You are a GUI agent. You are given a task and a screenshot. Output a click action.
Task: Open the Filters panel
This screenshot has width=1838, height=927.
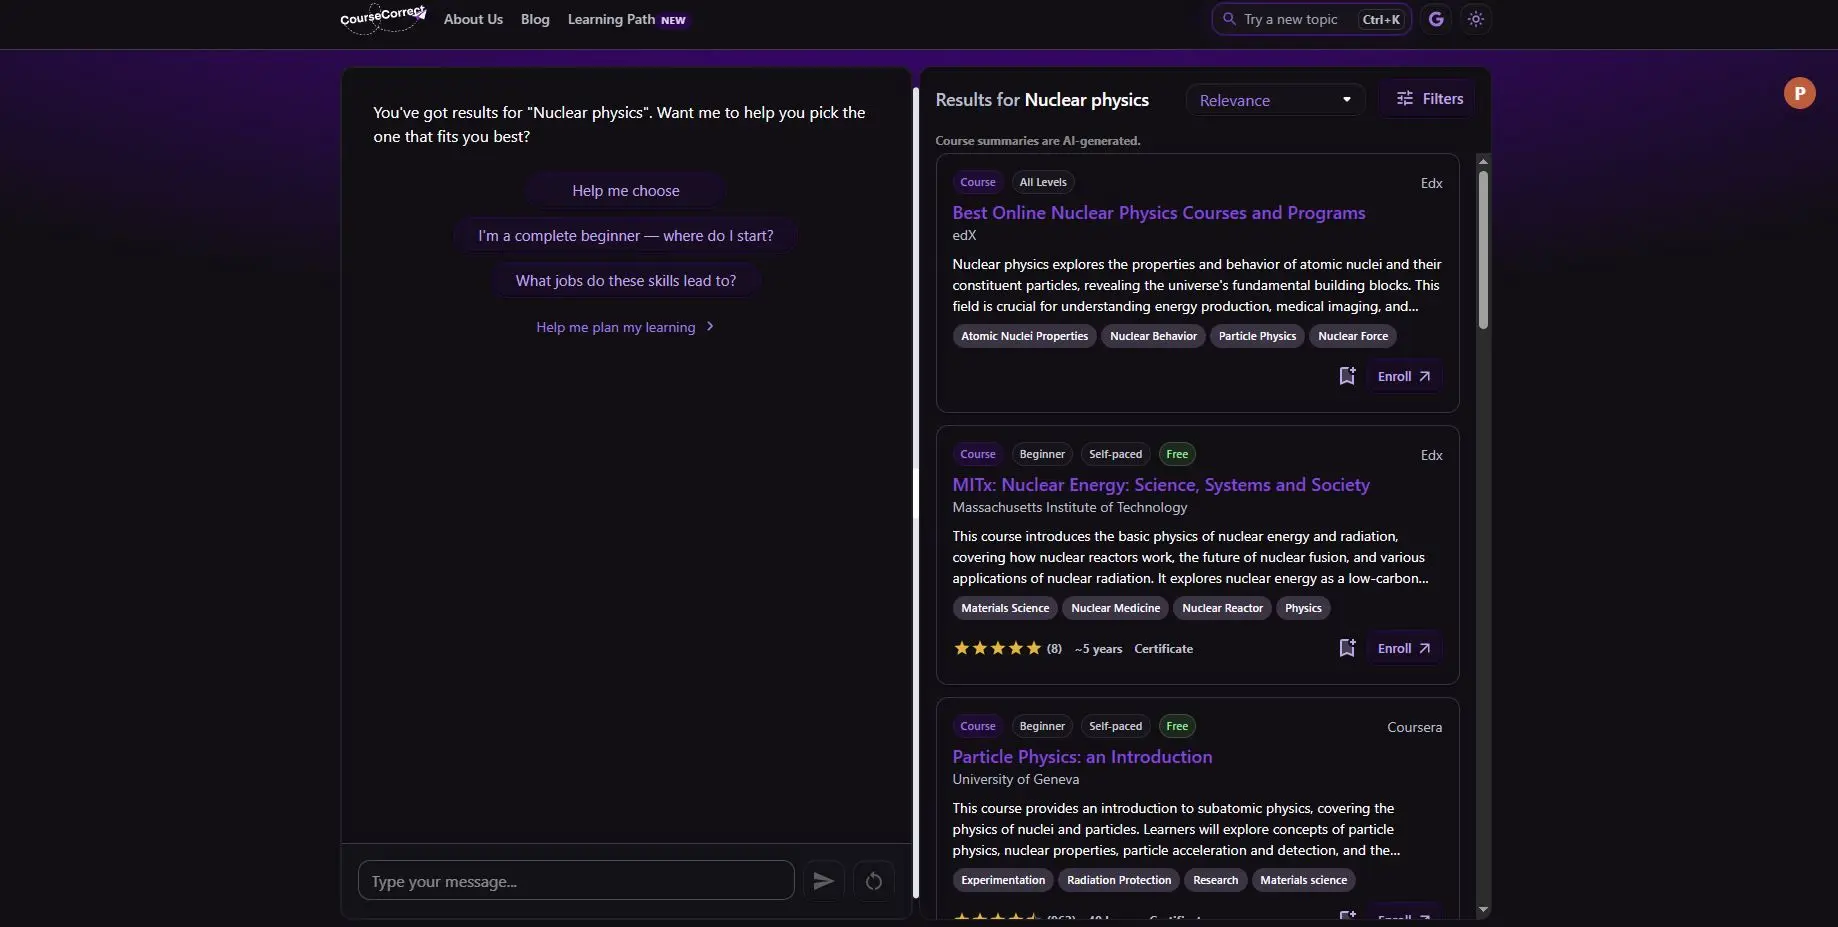click(1429, 99)
